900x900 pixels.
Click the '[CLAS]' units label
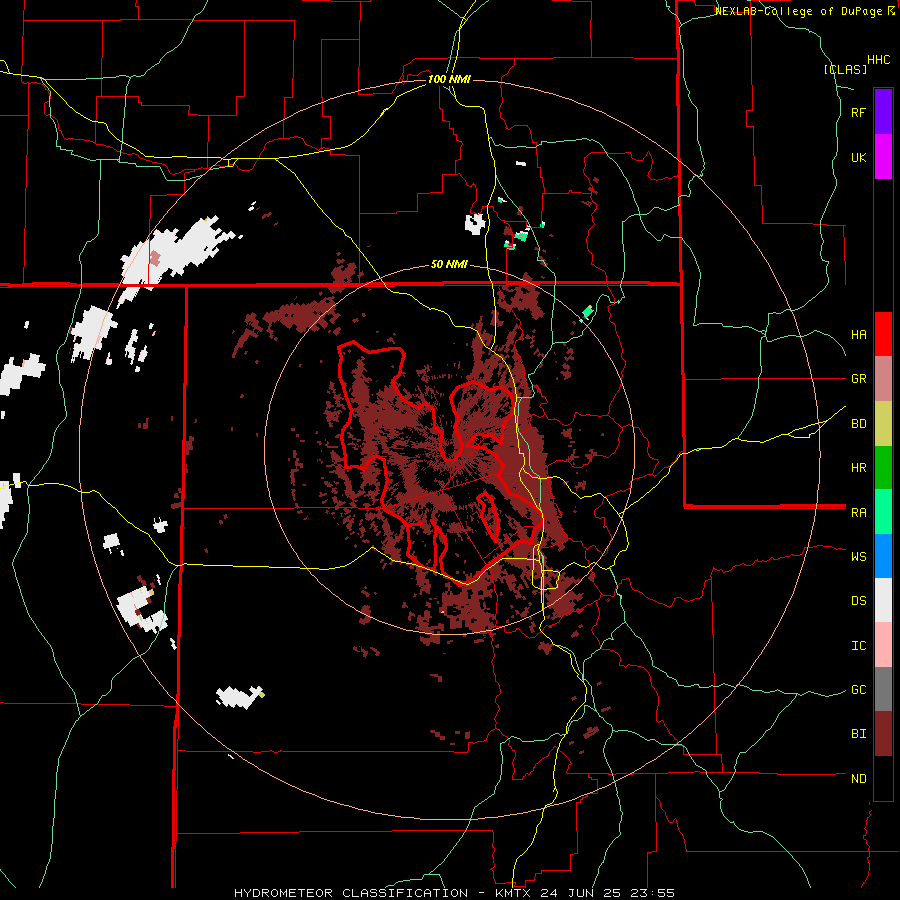click(x=845, y=69)
